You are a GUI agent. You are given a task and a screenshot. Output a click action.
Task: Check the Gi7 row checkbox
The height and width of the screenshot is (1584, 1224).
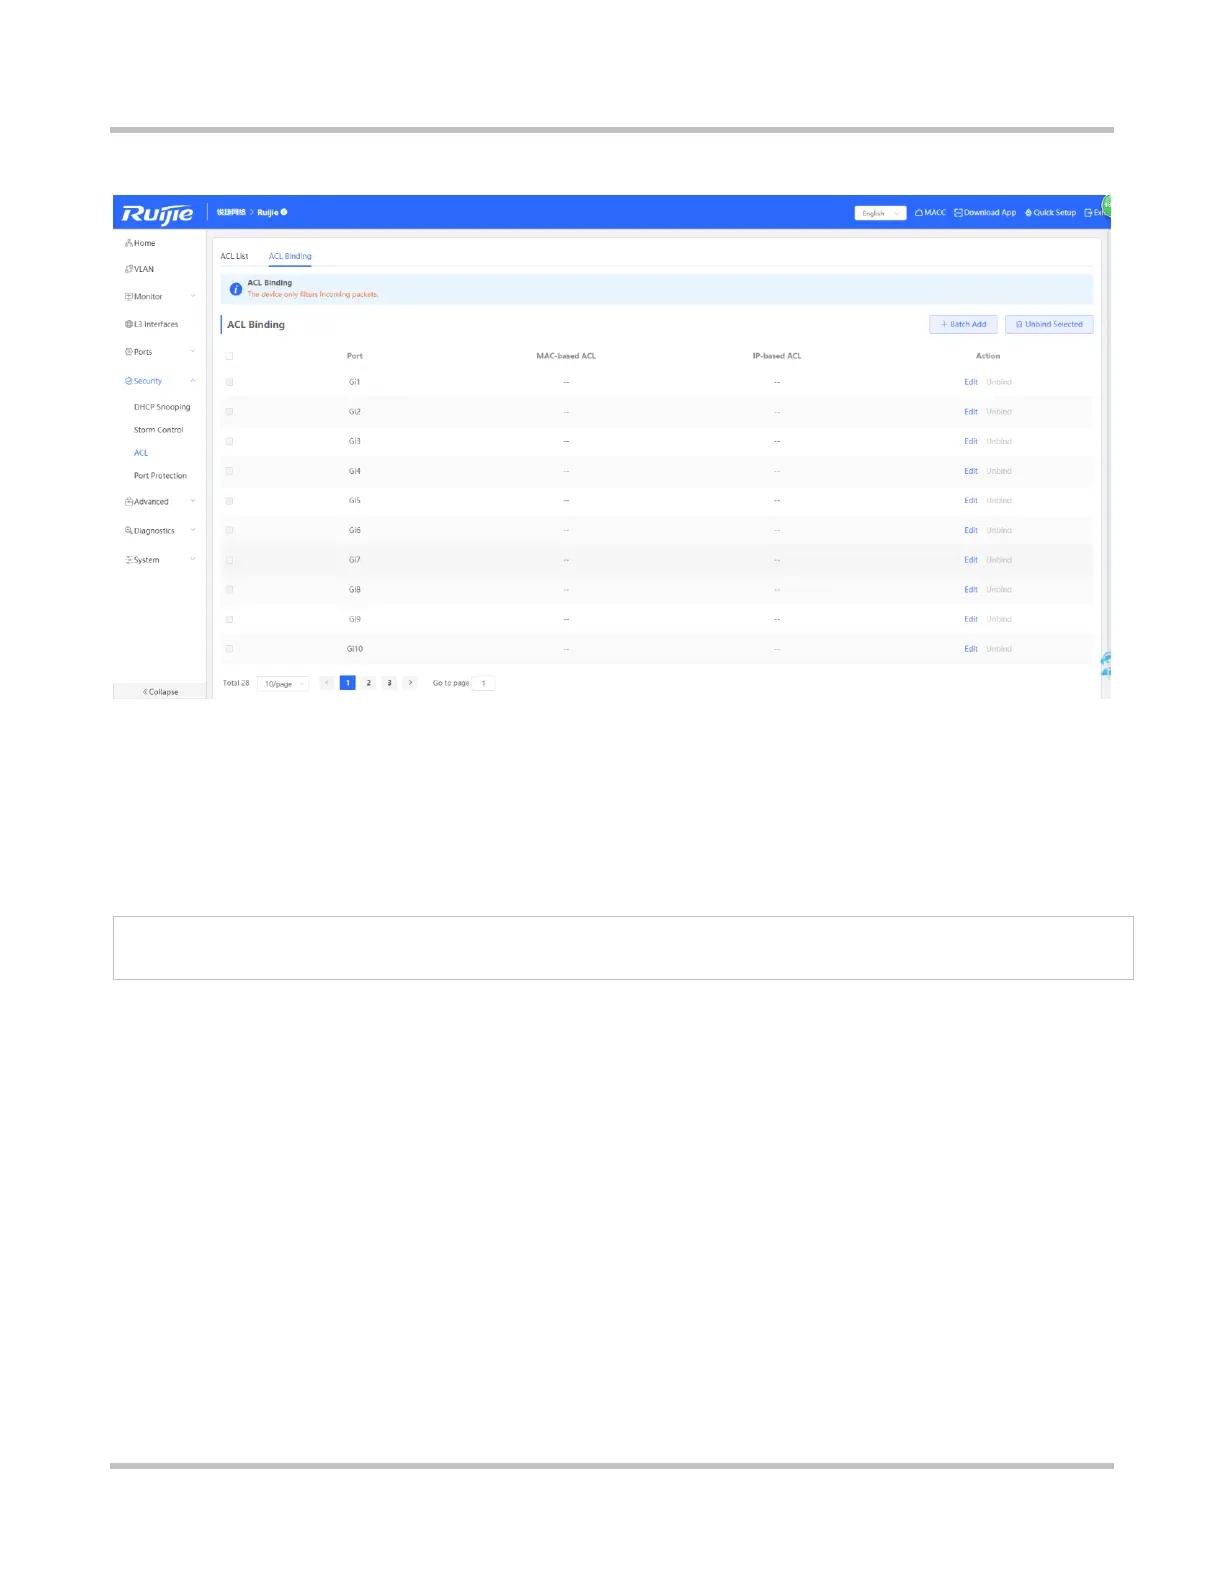point(229,560)
